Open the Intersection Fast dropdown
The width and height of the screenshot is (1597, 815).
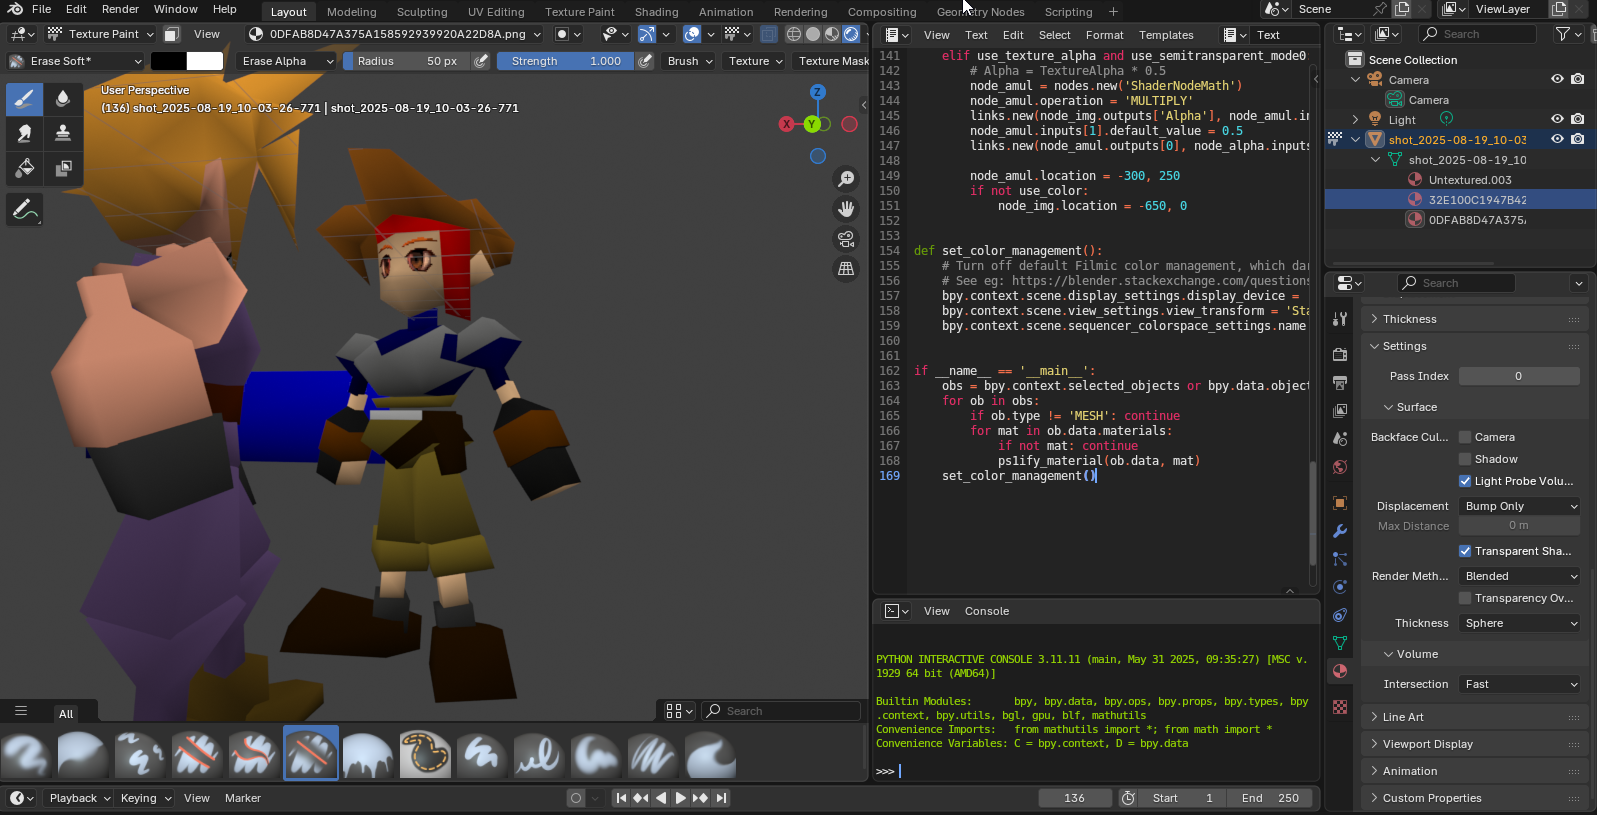tap(1520, 684)
